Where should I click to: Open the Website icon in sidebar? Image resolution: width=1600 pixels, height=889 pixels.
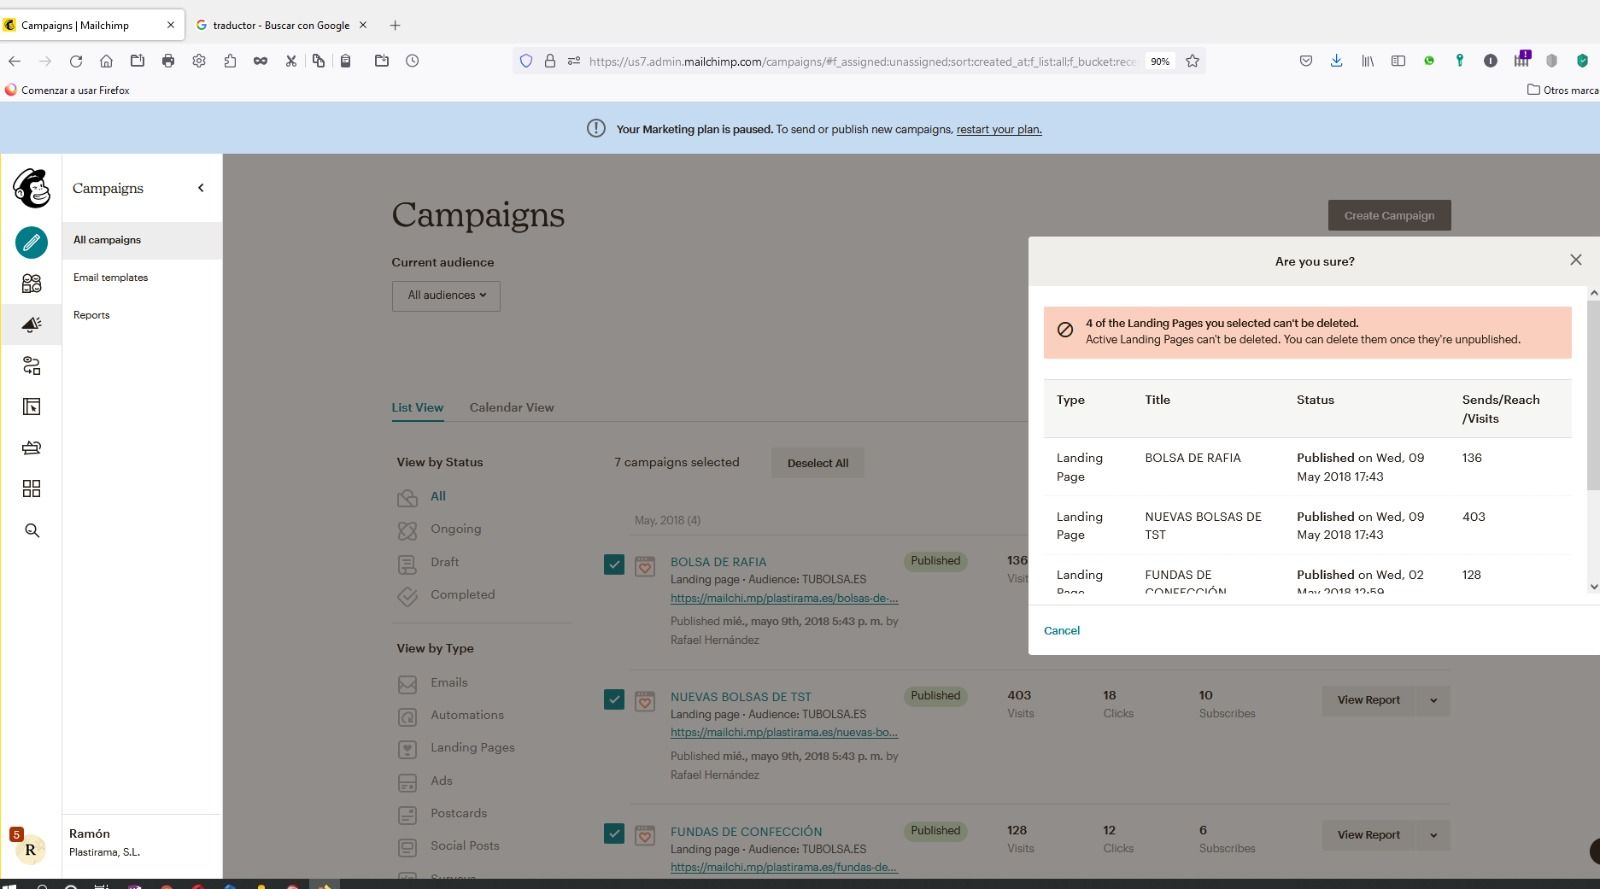point(31,407)
